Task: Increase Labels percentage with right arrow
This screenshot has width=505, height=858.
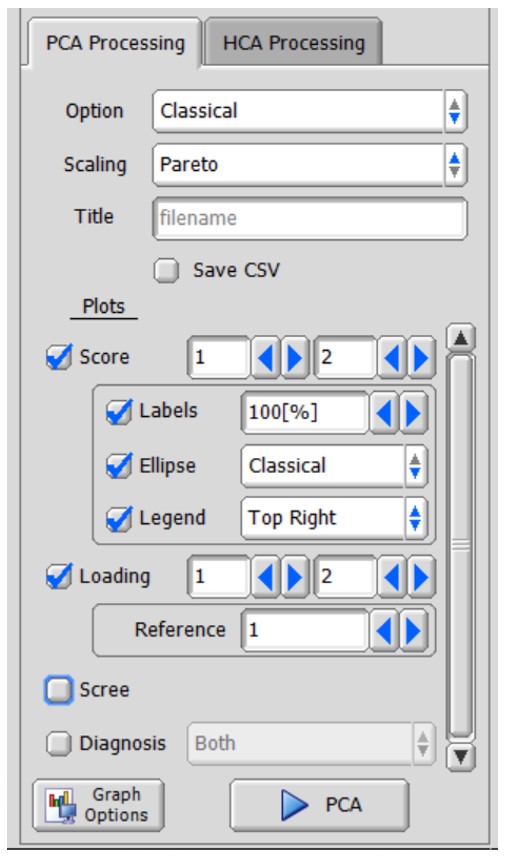Action: click(414, 413)
